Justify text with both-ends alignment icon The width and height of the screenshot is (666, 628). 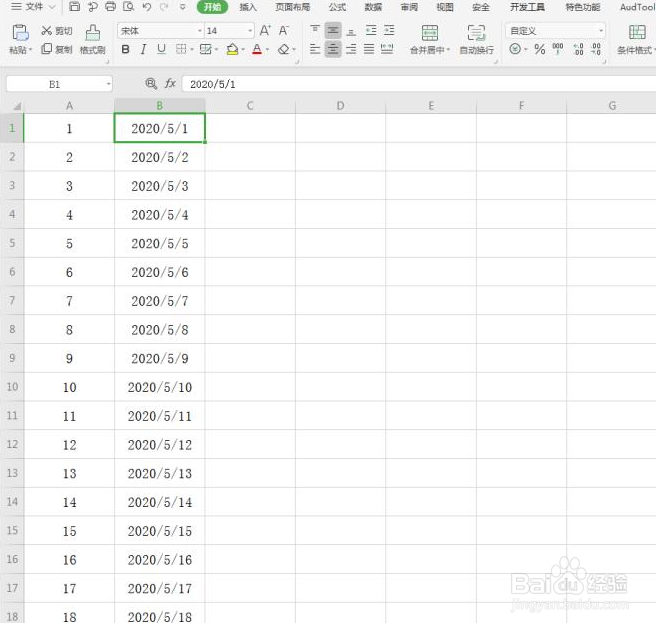[369, 49]
